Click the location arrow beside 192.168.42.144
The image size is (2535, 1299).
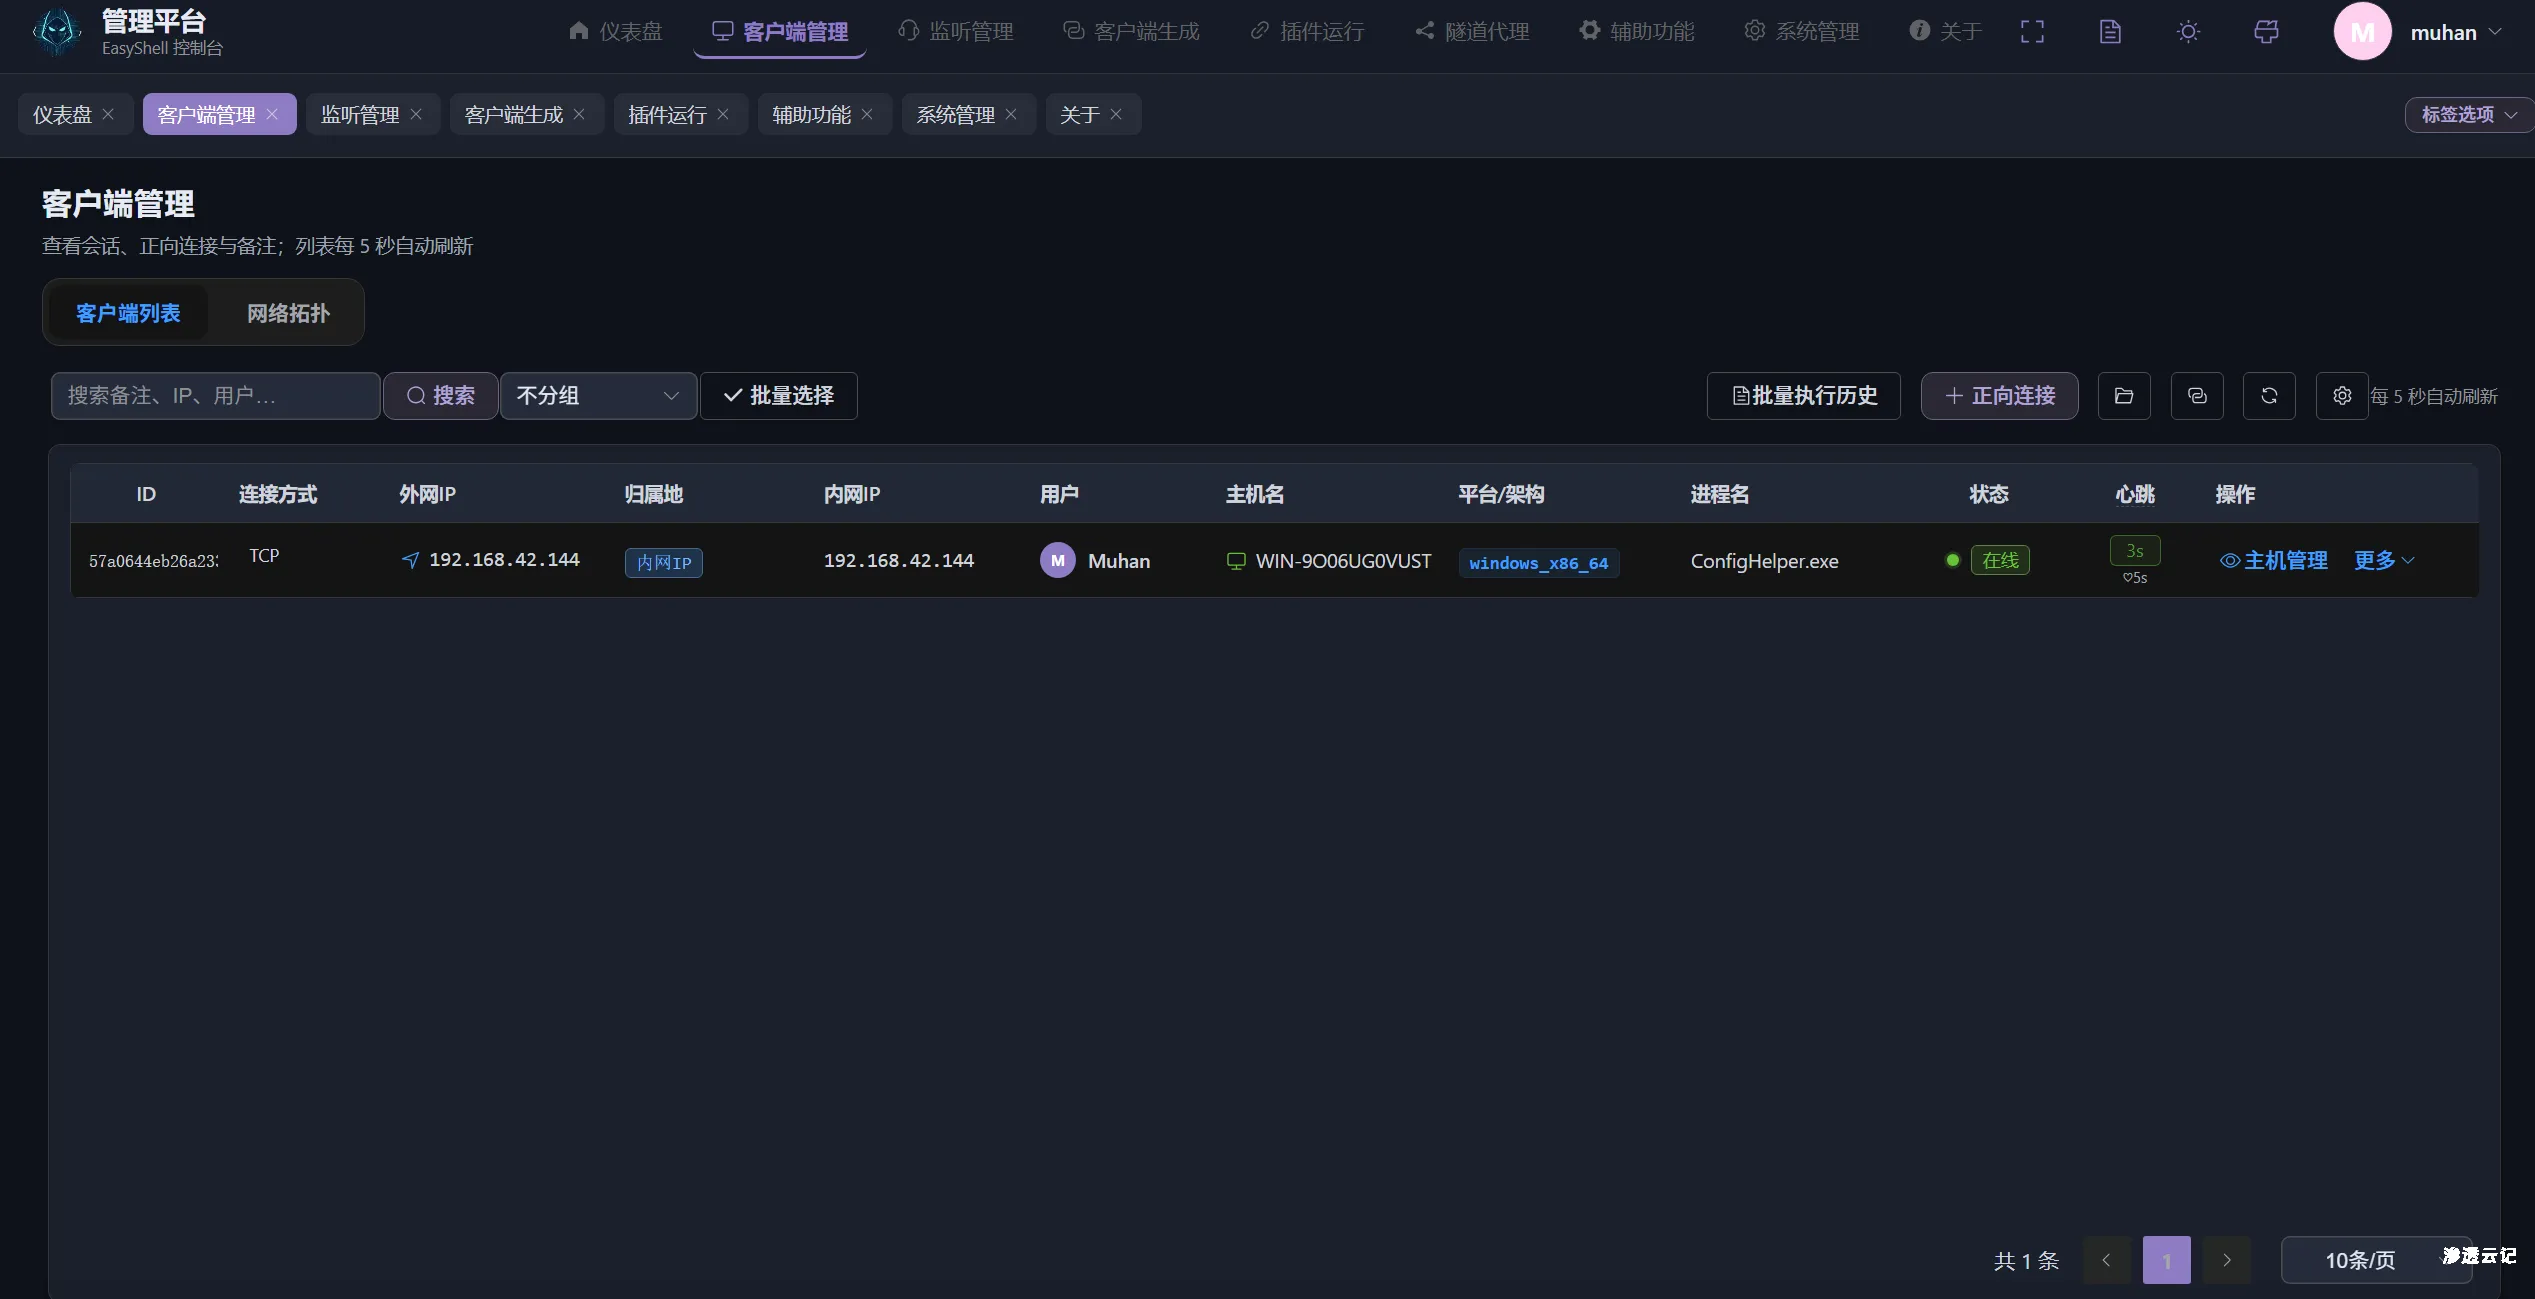(410, 560)
